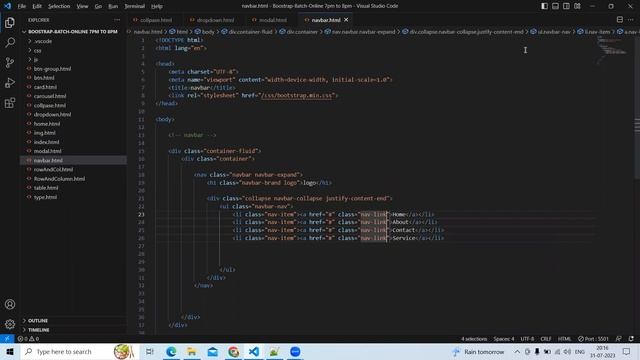Open the View menu
The height and width of the screenshot is (360, 640).
[x=82, y=6]
